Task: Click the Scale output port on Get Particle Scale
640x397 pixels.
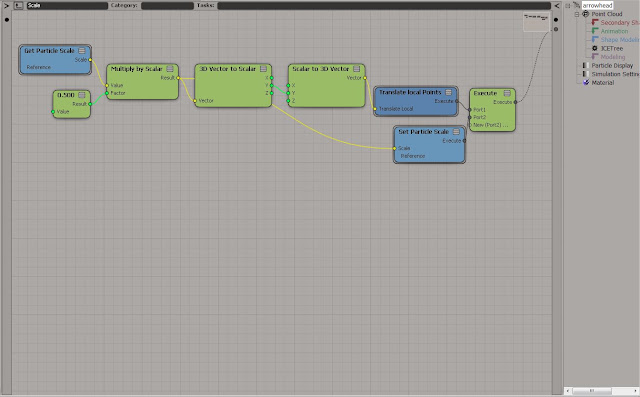Action: coord(90,60)
